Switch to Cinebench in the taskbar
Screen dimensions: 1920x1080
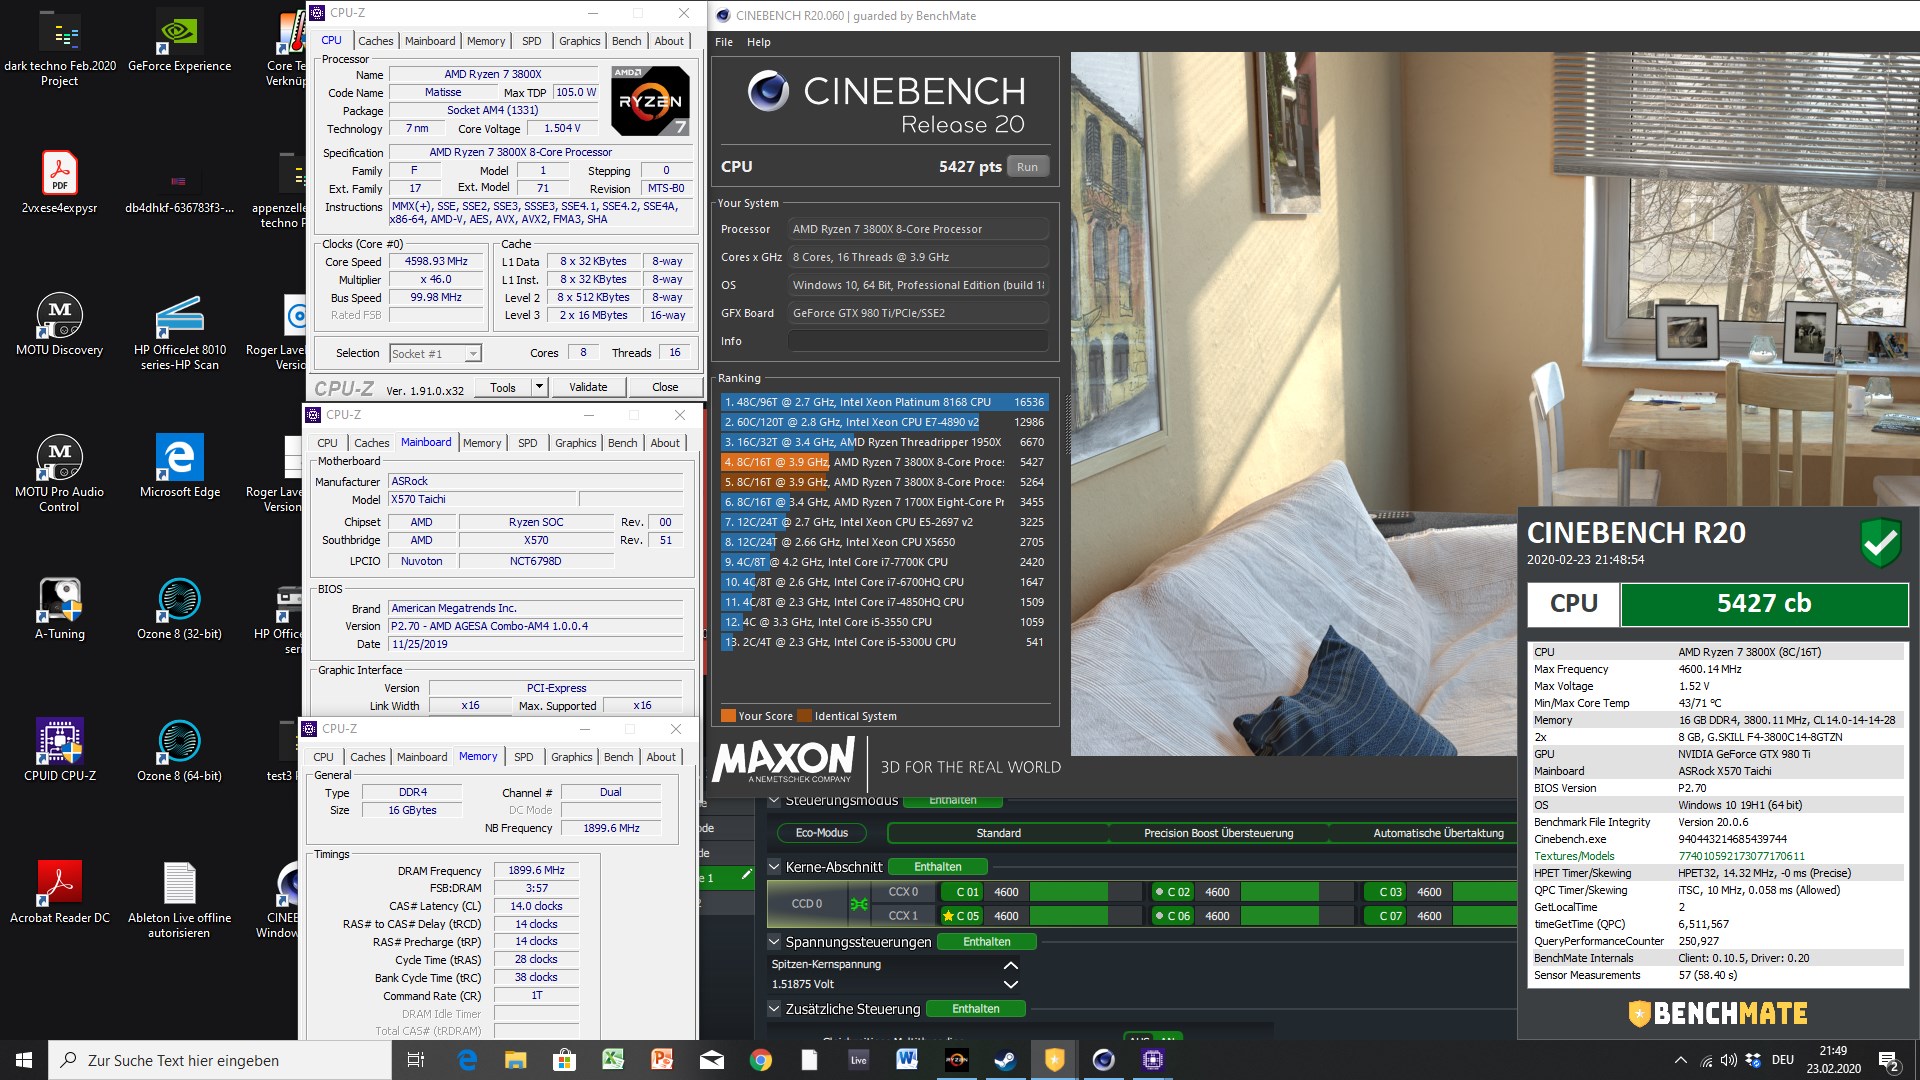click(1103, 1060)
